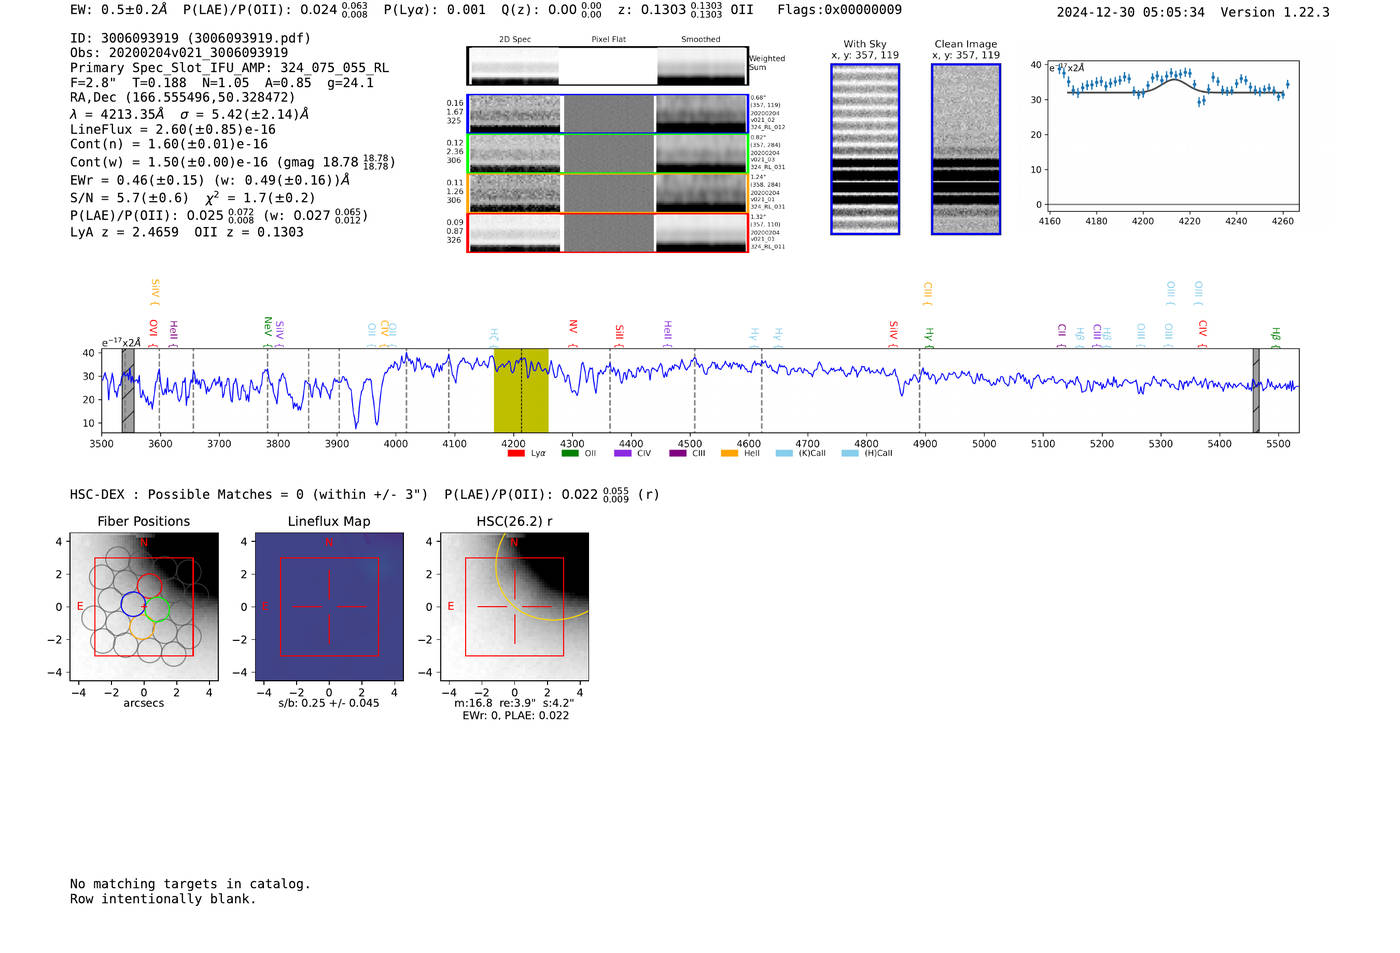Click the red OVI line label
Image resolution: width=1400 pixels, height=953 pixels.
[153, 332]
